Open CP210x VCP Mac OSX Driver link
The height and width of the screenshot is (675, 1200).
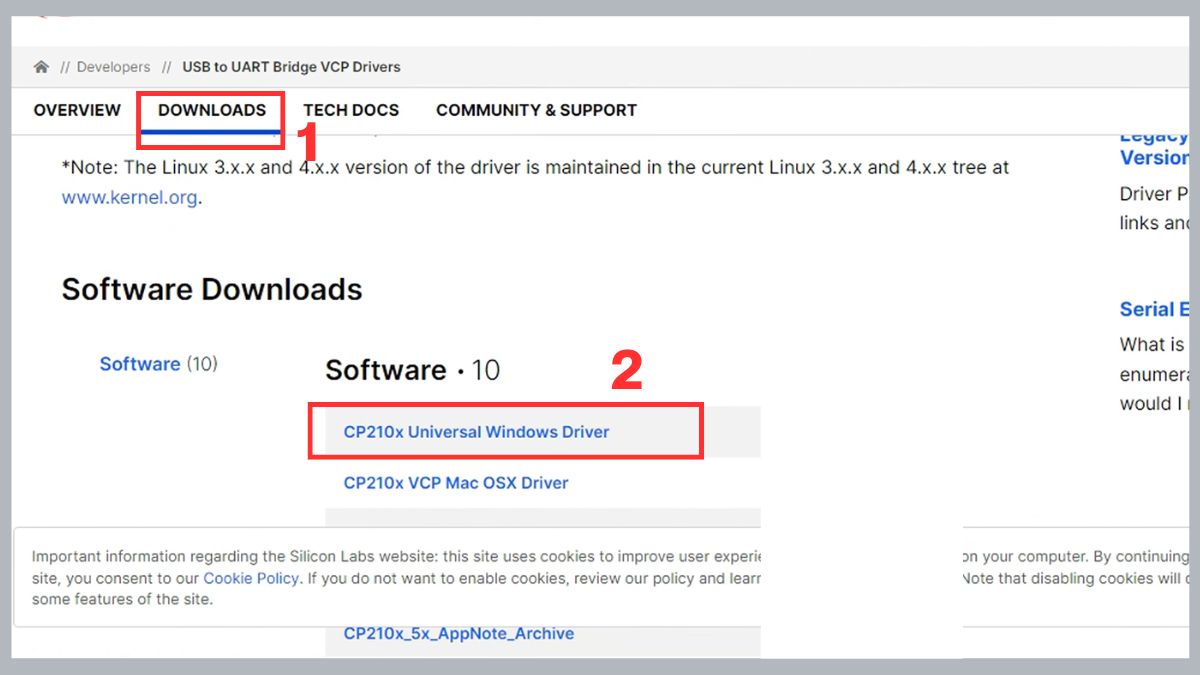456,482
